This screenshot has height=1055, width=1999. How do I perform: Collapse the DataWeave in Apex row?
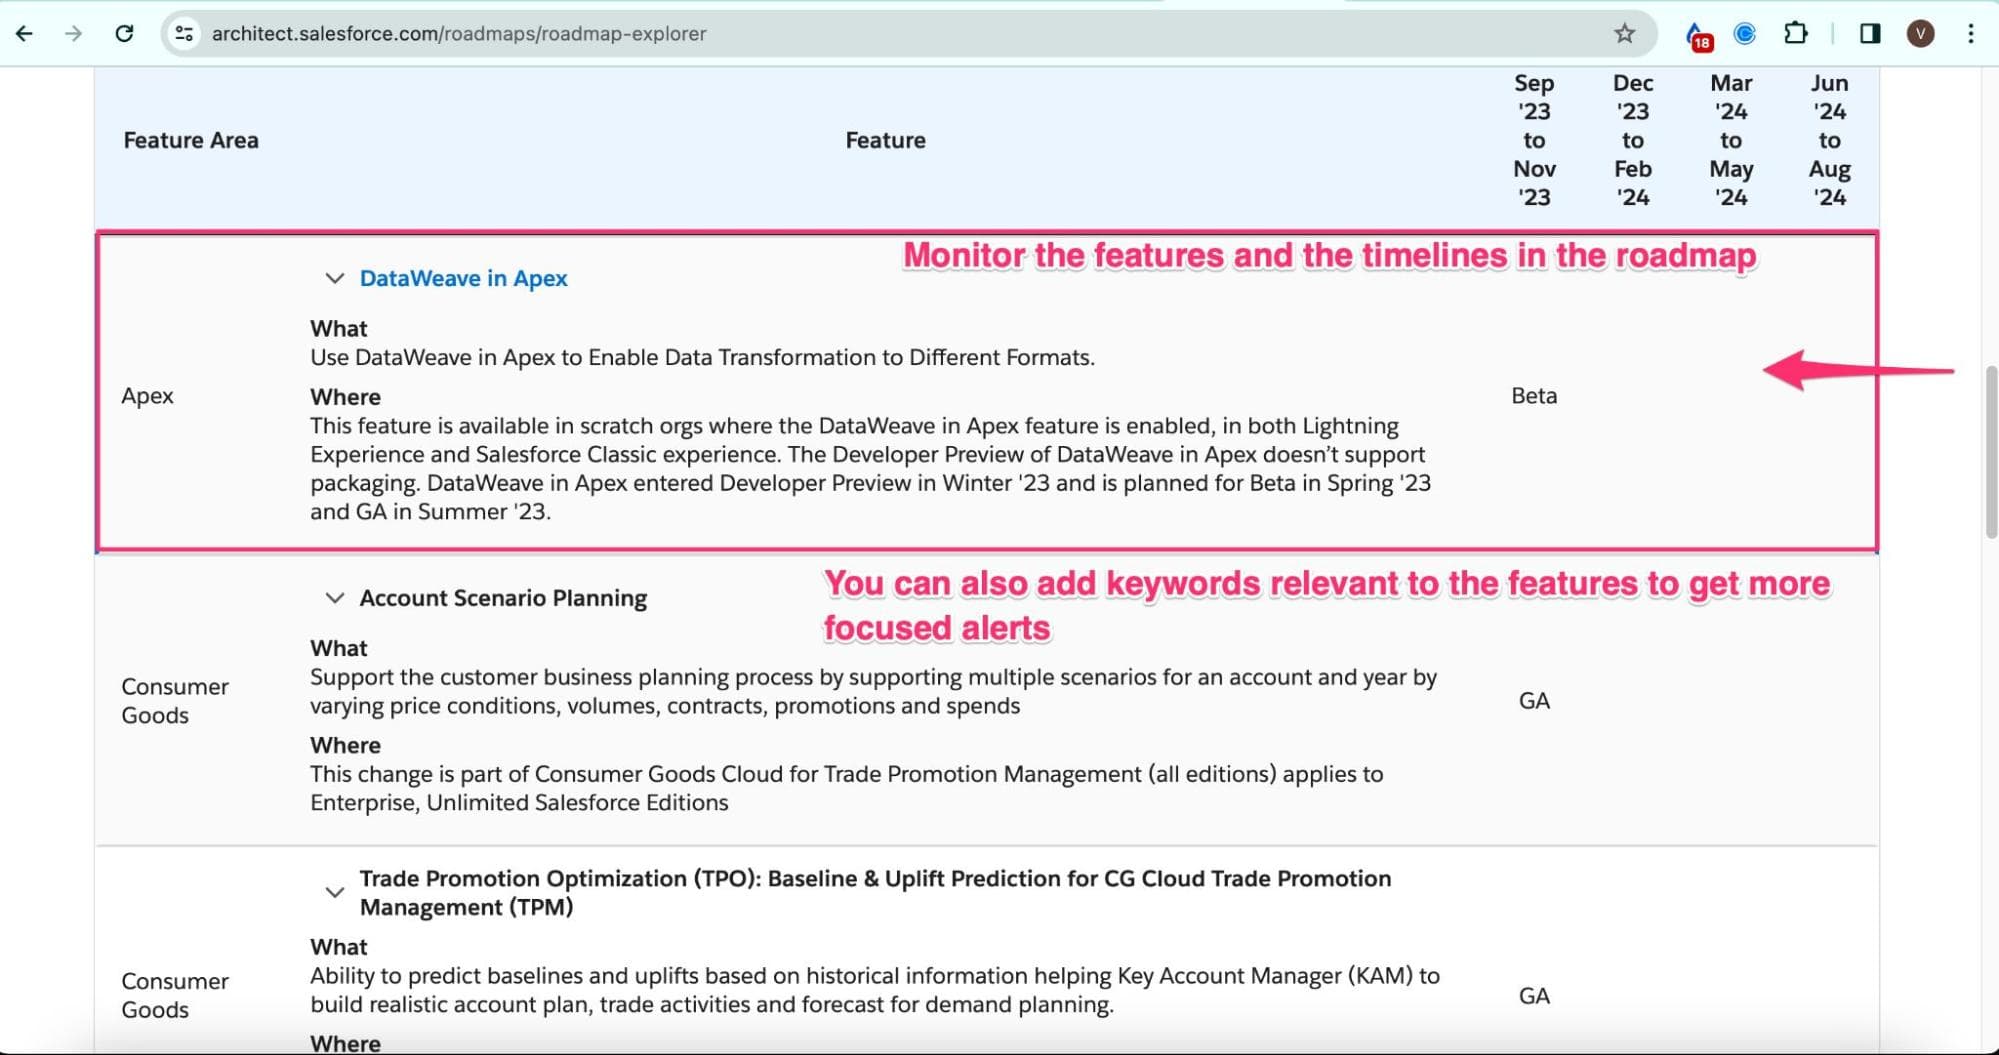point(335,279)
